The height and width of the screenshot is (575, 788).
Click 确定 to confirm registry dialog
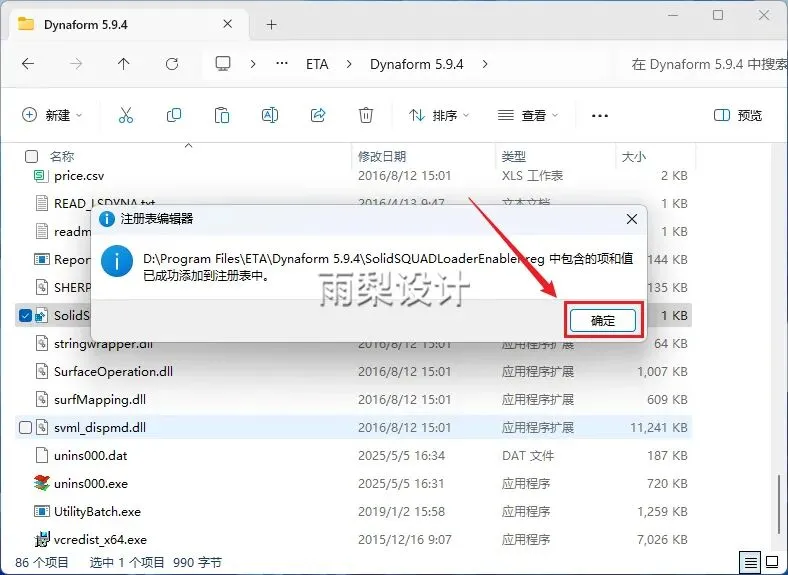(x=603, y=320)
